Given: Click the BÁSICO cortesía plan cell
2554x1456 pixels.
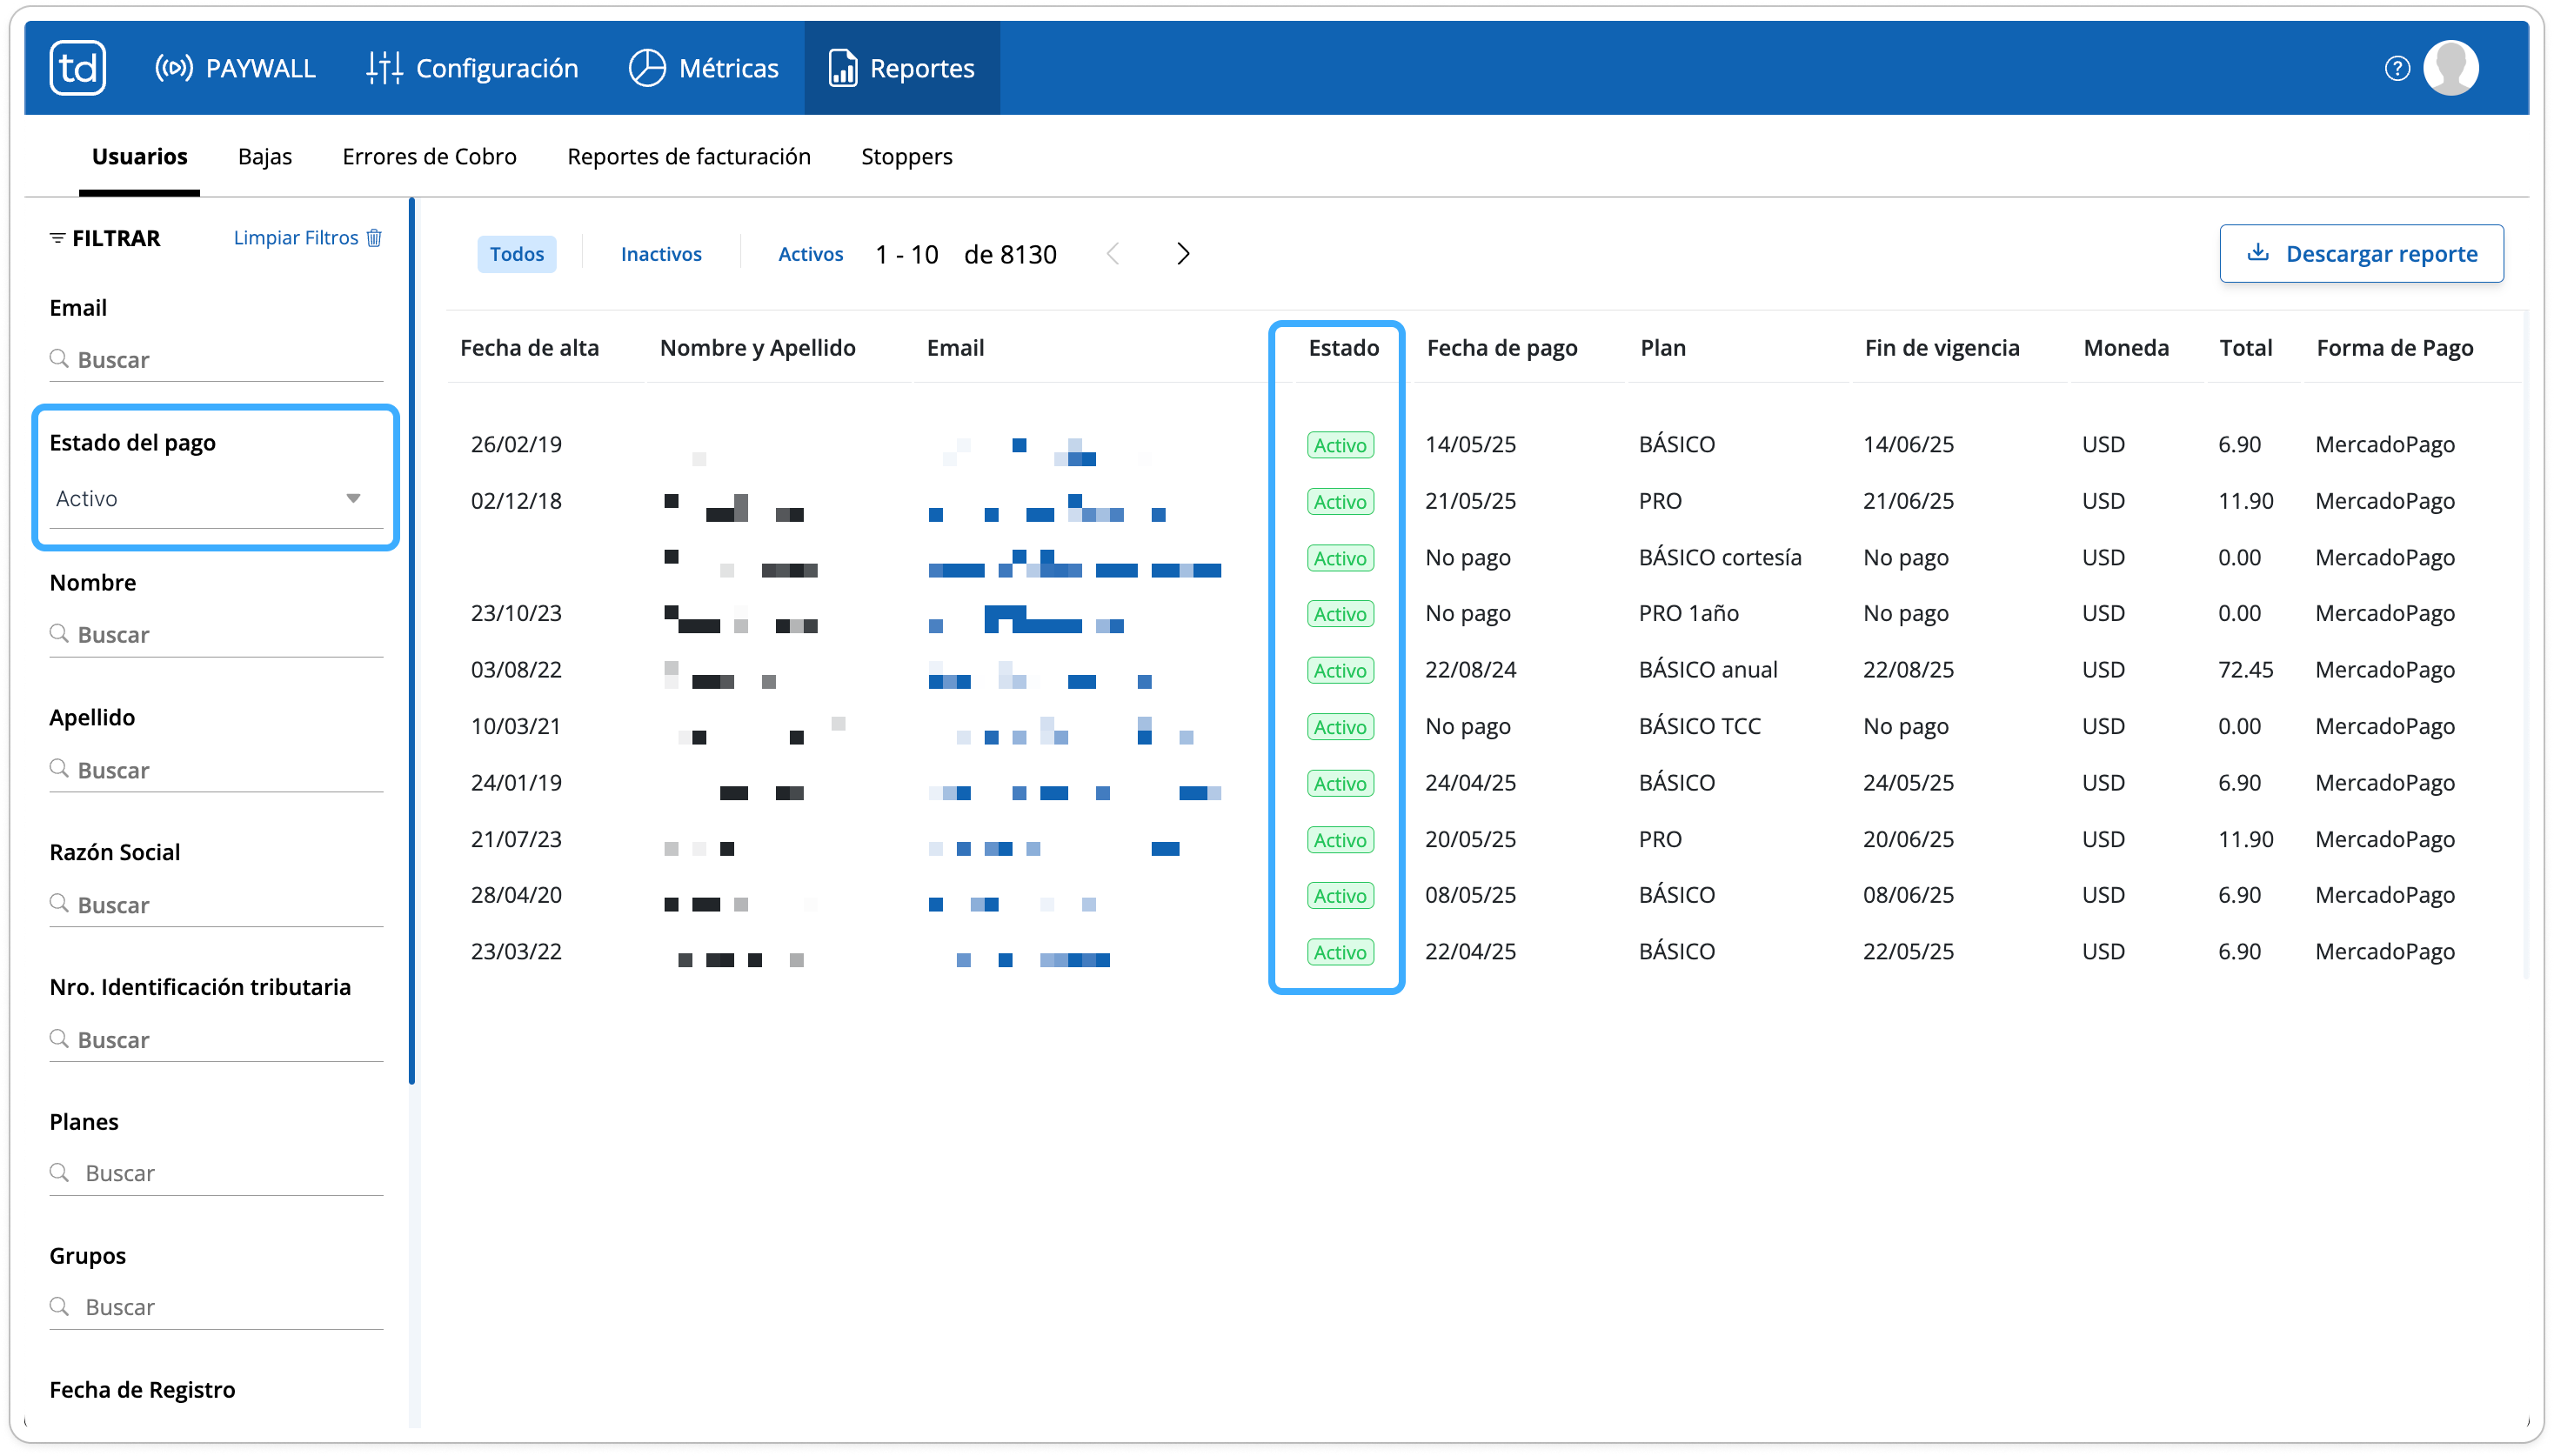Looking at the screenshot, I should pyautogui.click(x=1719, y=557).
